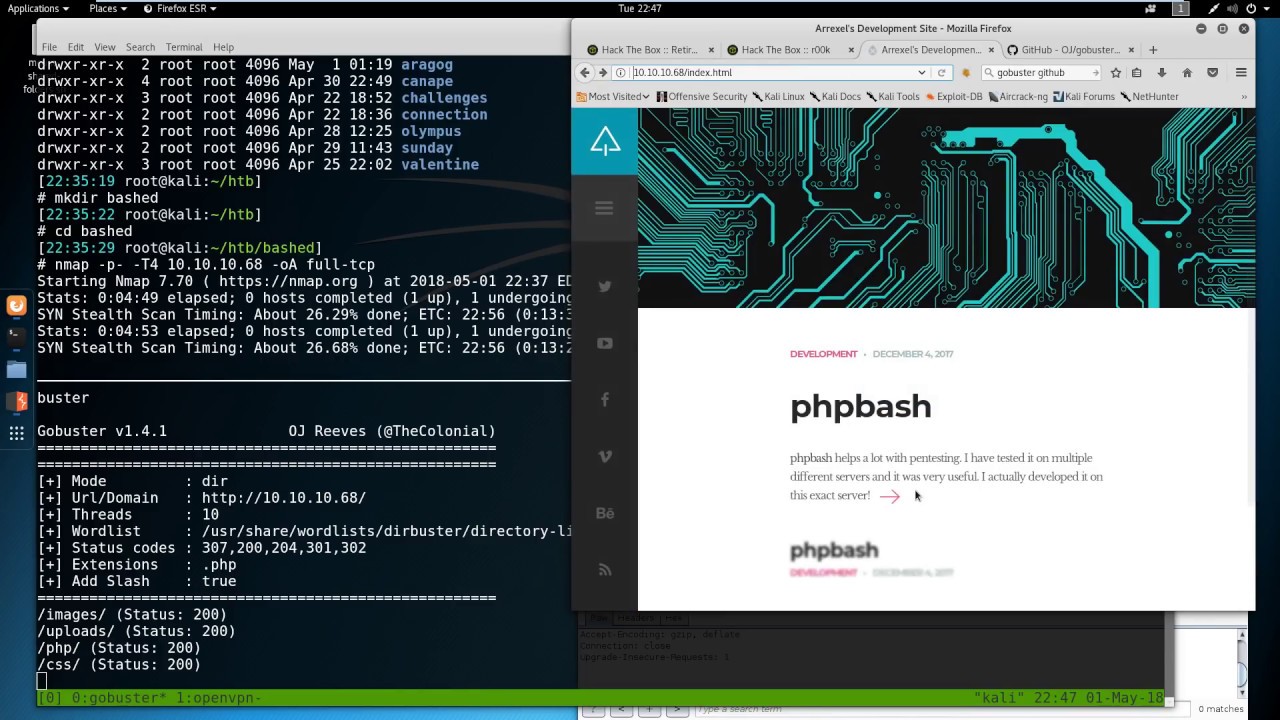Go back in Firefox history

(x=585, y=72)
